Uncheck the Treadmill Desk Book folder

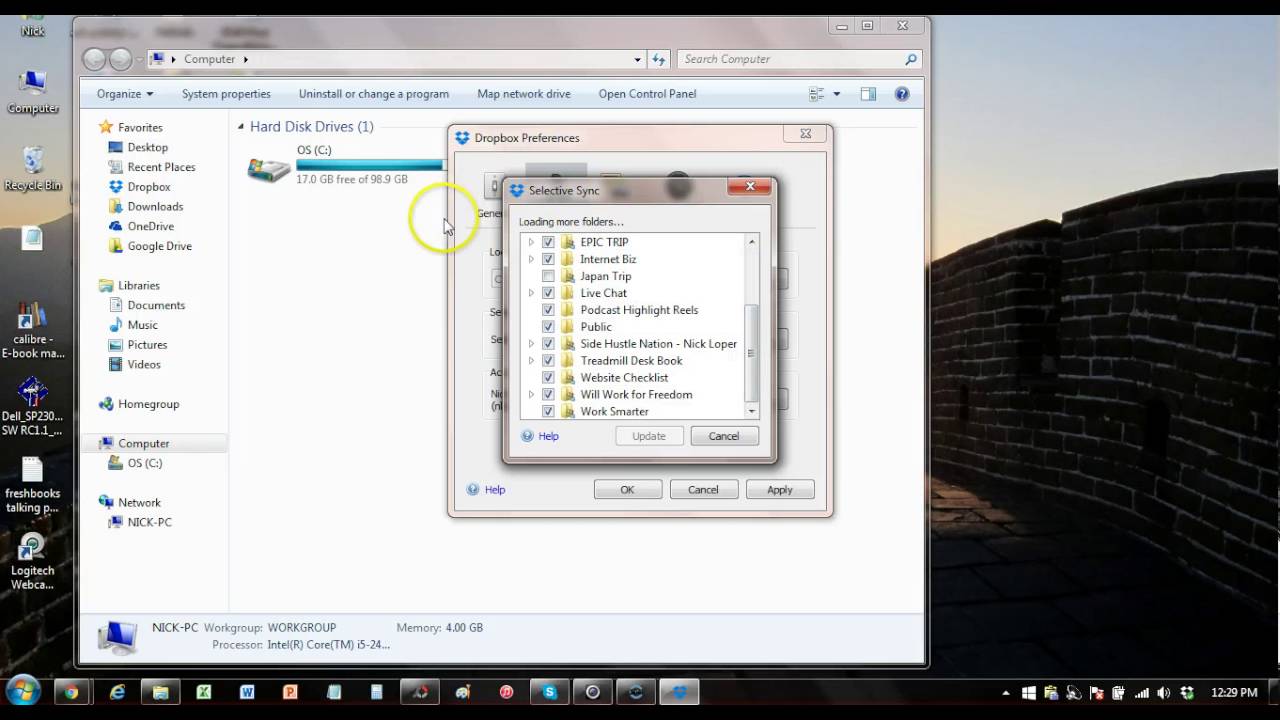coord(548,360)
